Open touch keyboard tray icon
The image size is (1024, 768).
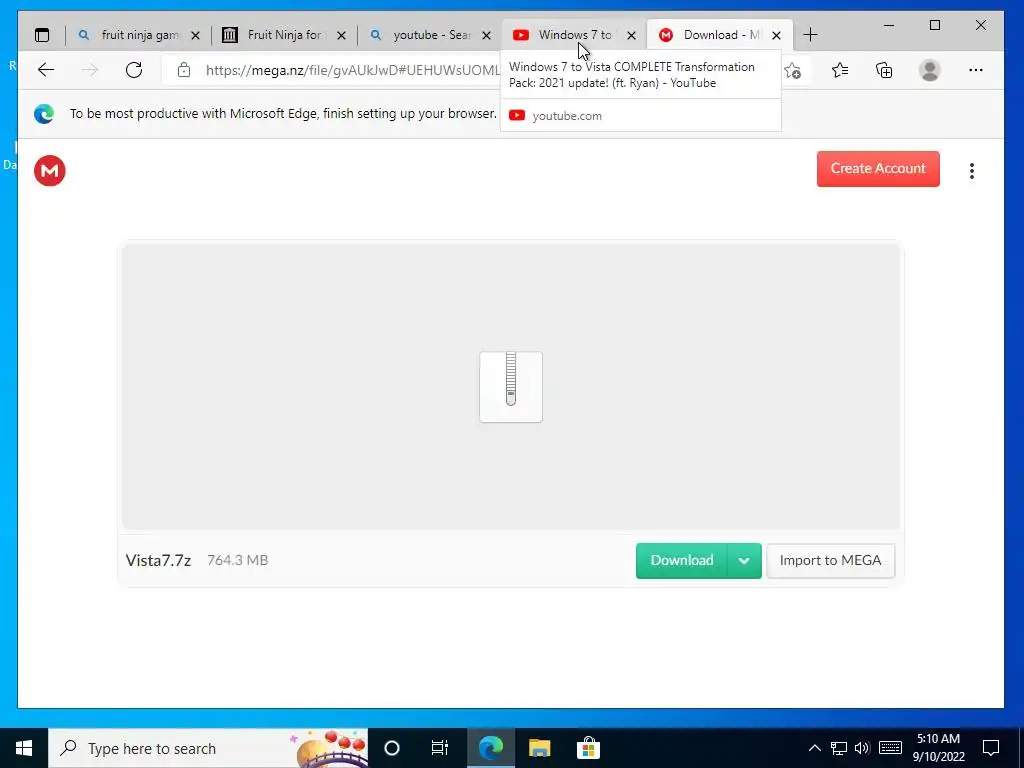pyautogui.click(x=890, y=748)
